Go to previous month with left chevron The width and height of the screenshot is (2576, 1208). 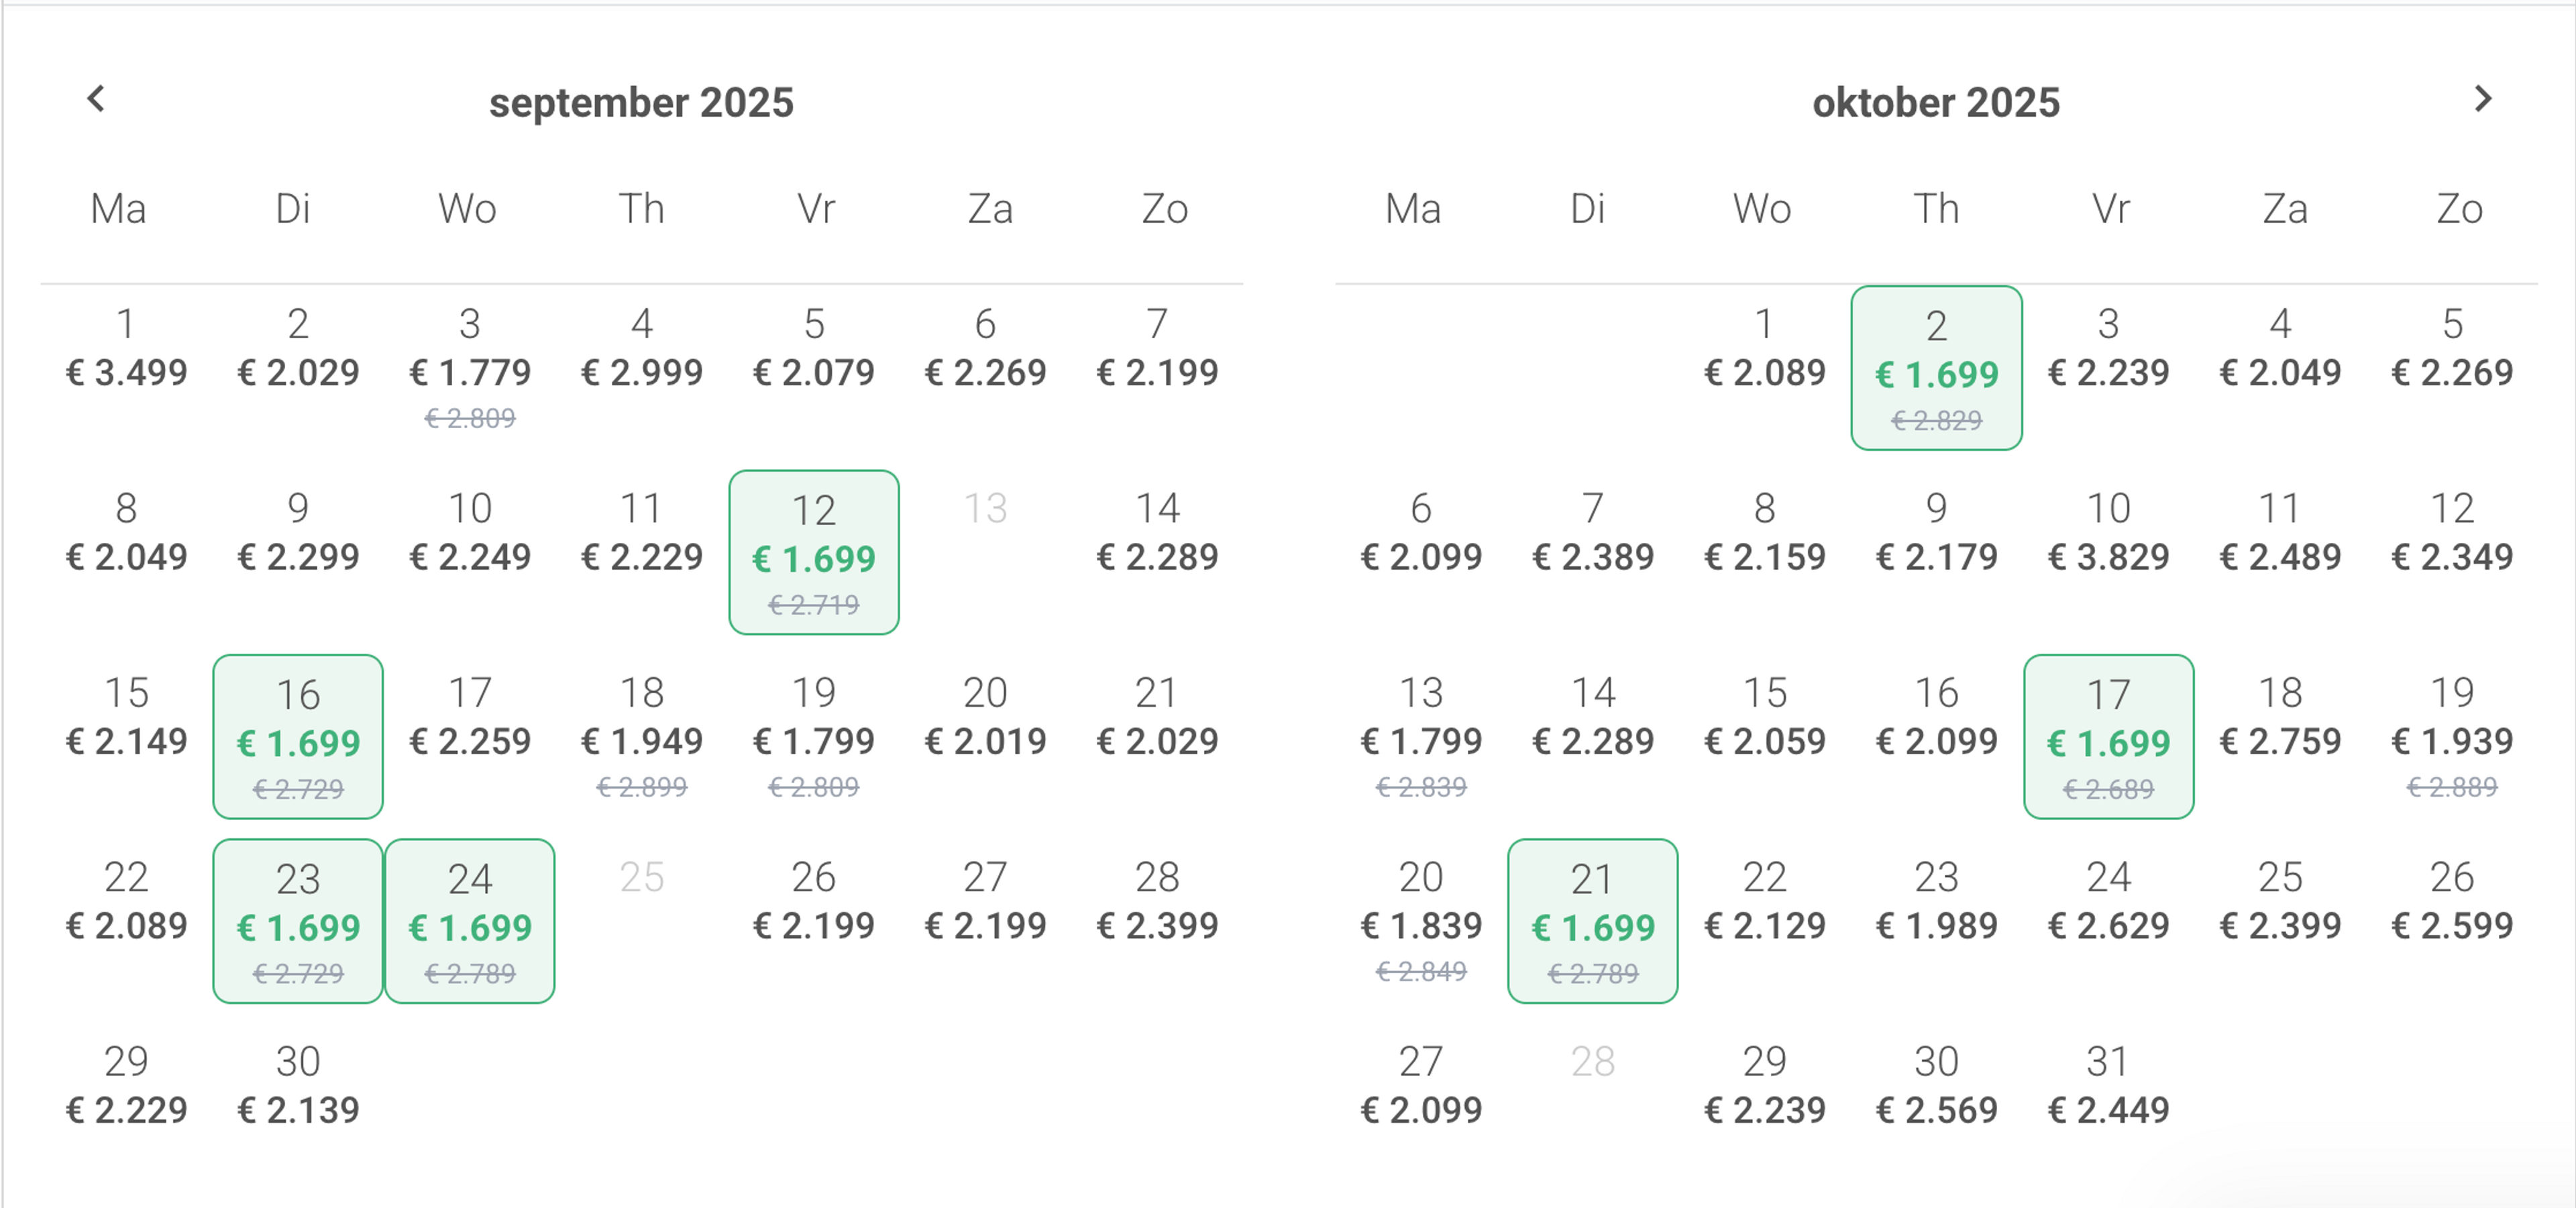(x=96, y=99)
